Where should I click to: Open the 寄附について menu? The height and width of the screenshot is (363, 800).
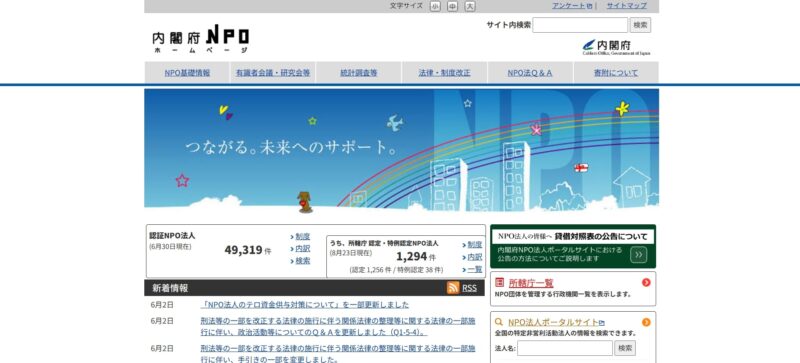(x=616, y=73)
